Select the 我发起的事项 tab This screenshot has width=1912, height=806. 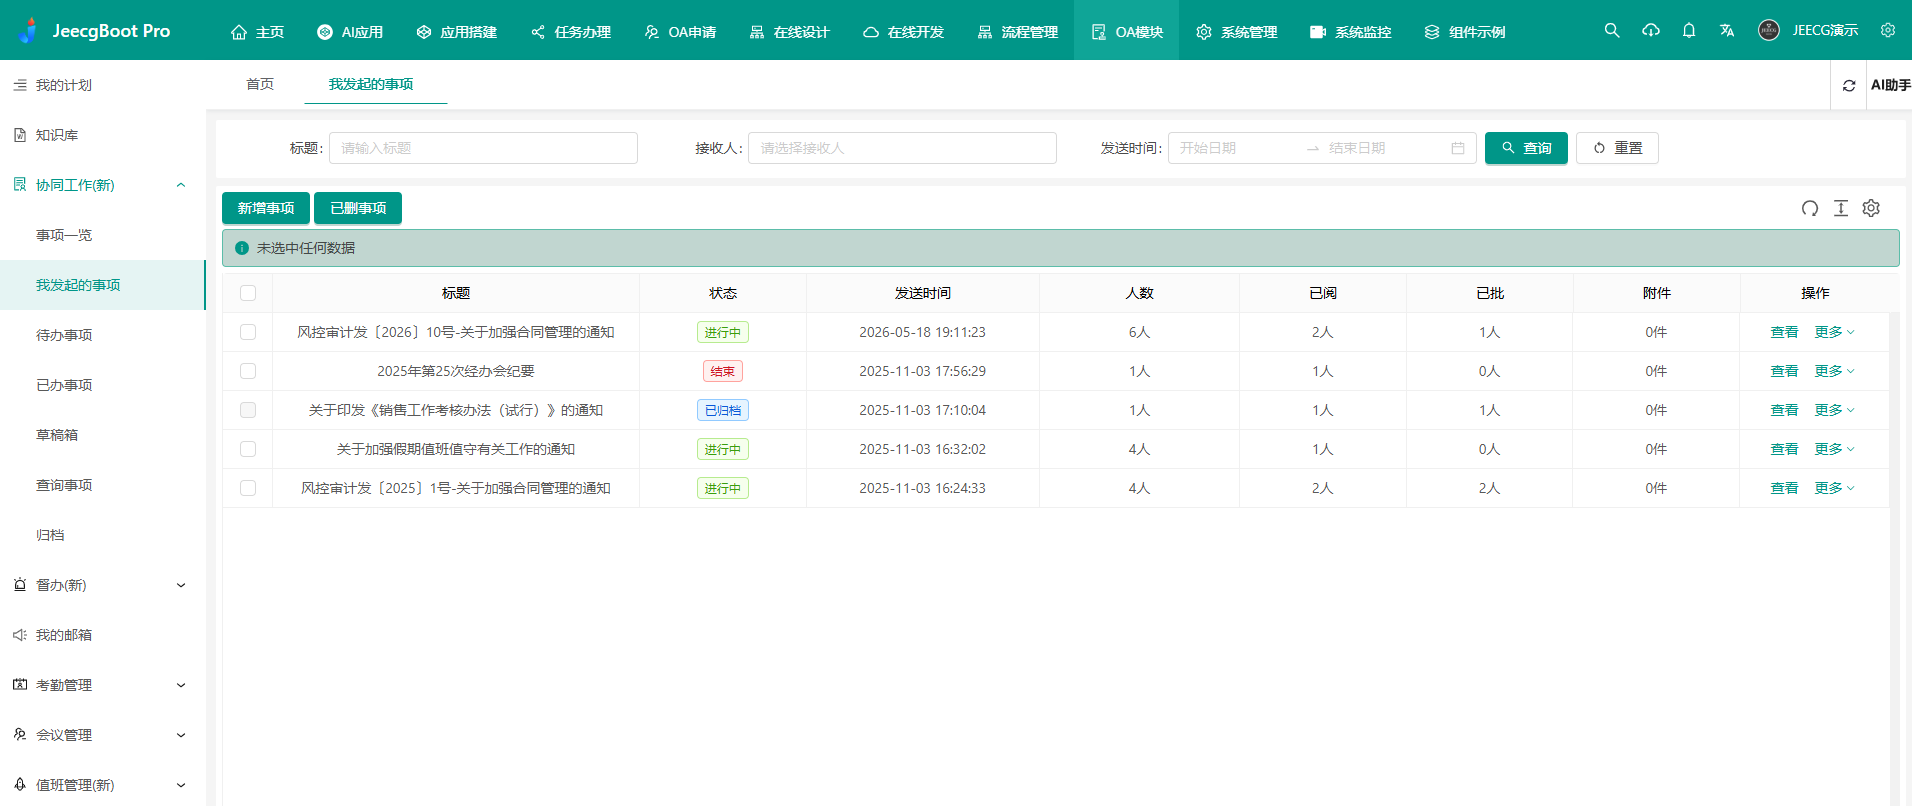click(x=371, y=84)
